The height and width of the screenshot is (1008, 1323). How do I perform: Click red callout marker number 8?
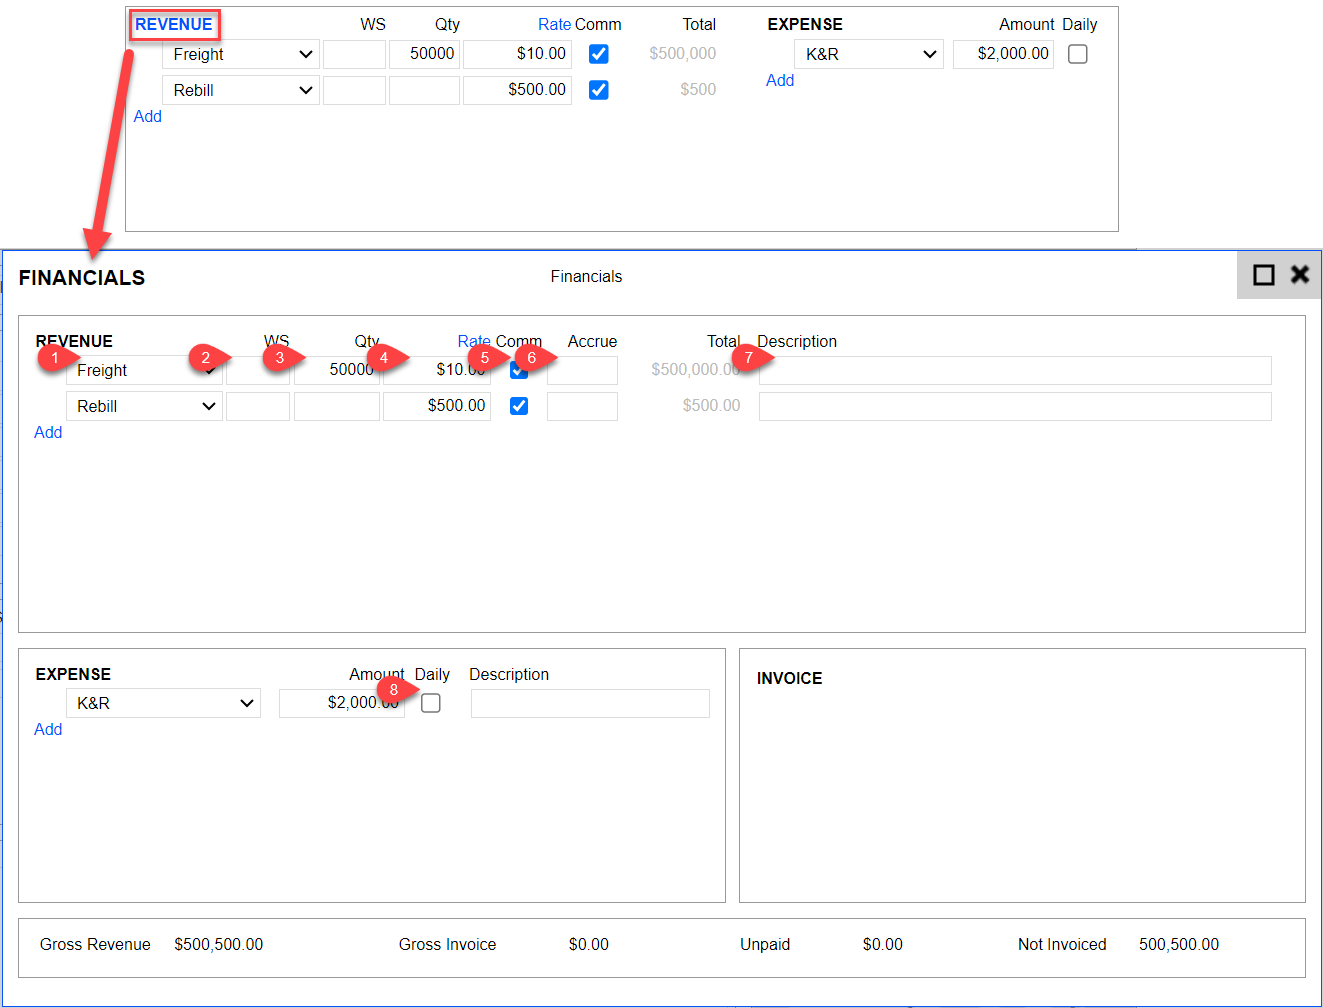pyautogui.click(x=394, y=689)
